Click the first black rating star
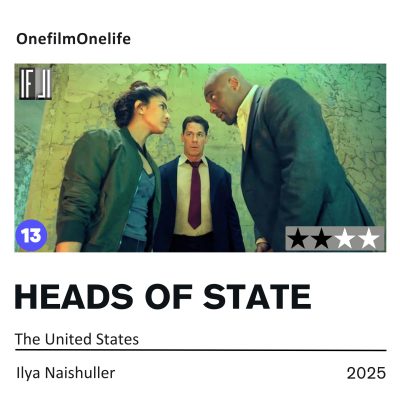The width and height of the screenshot is (400, 400). [298, 239]
